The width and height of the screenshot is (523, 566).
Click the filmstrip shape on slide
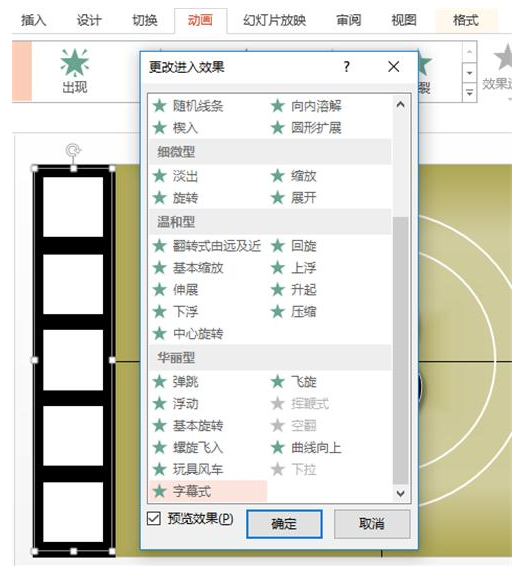73,359
